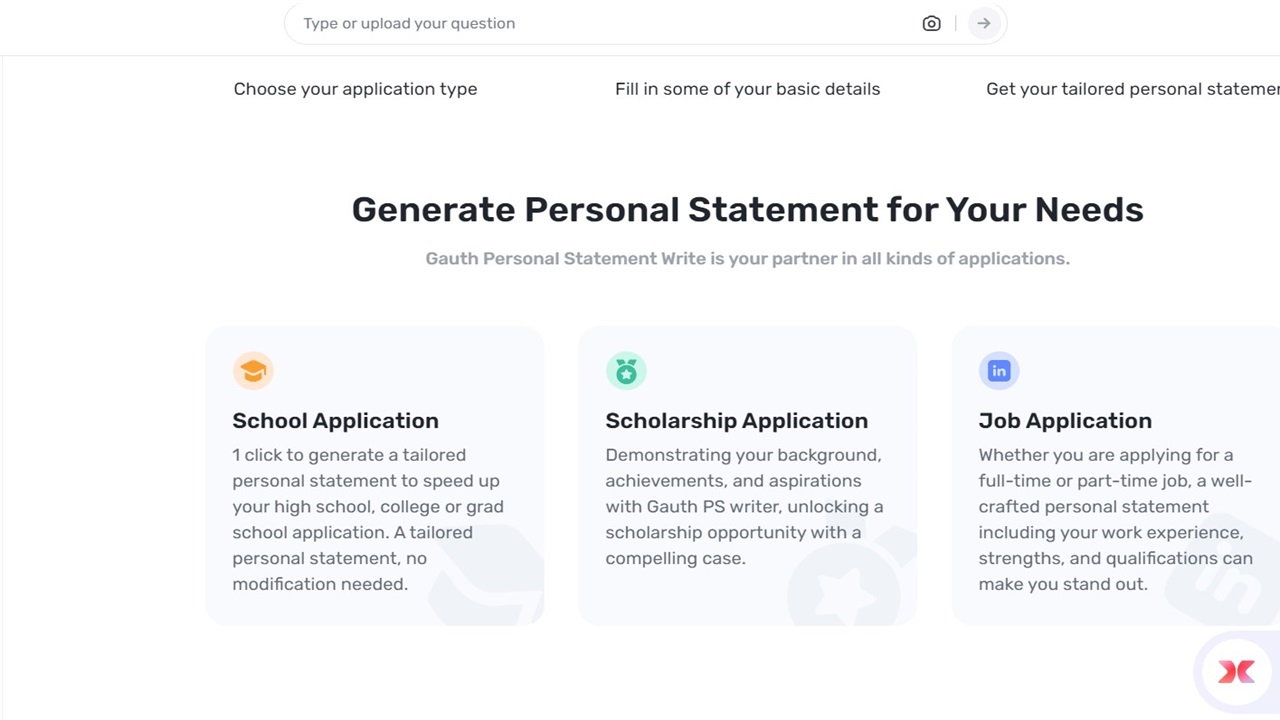Click "Get your tailored personal statement" step
The image size is (1280, 720).
tap(1132, 89)
